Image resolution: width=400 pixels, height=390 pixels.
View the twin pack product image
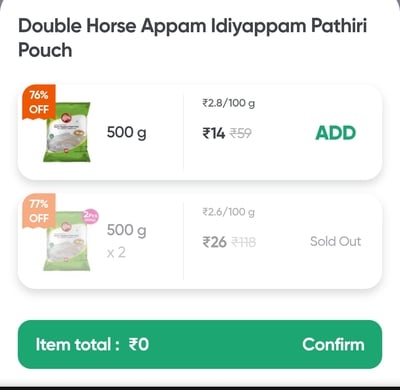[67, 241]
